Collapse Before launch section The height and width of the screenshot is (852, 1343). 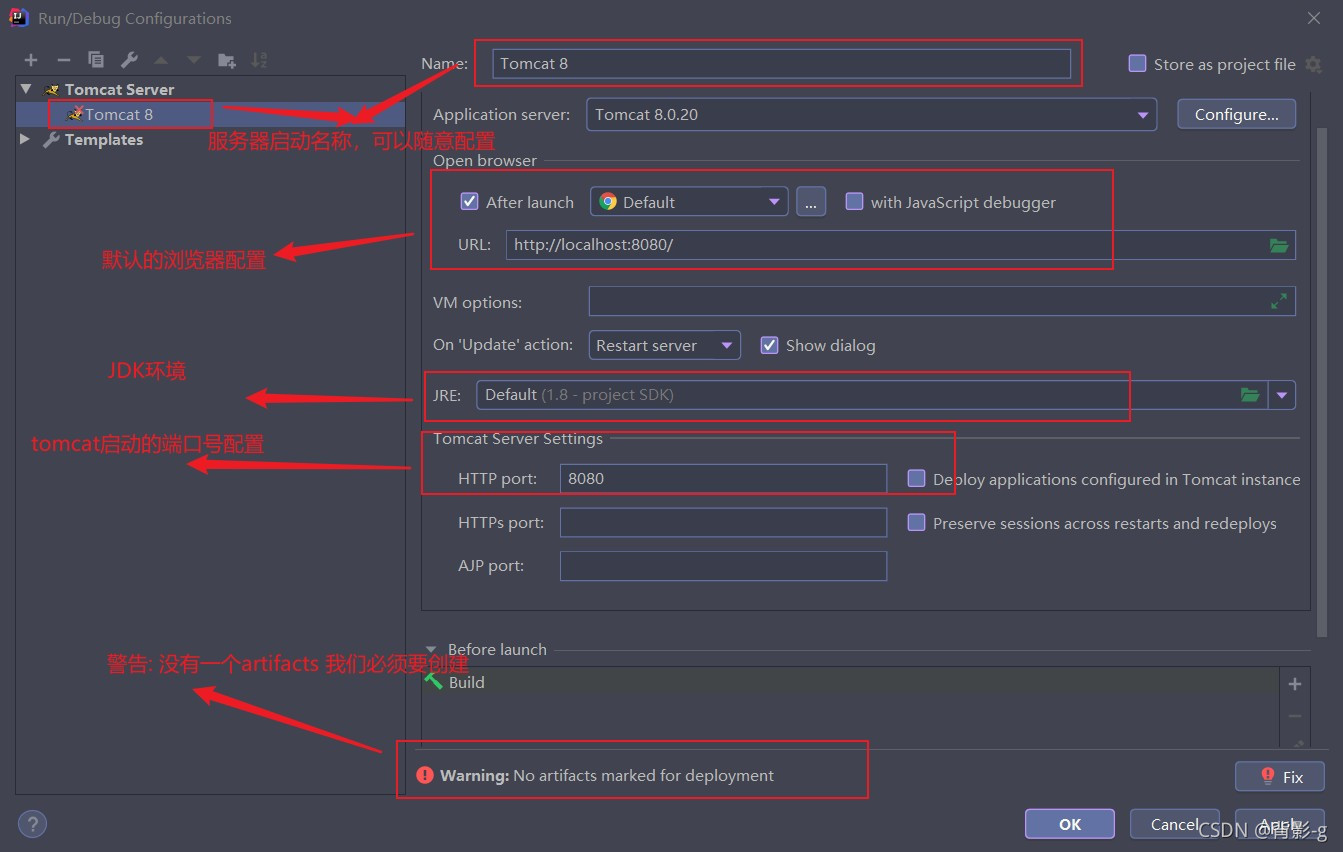click(x=432, y=649)
